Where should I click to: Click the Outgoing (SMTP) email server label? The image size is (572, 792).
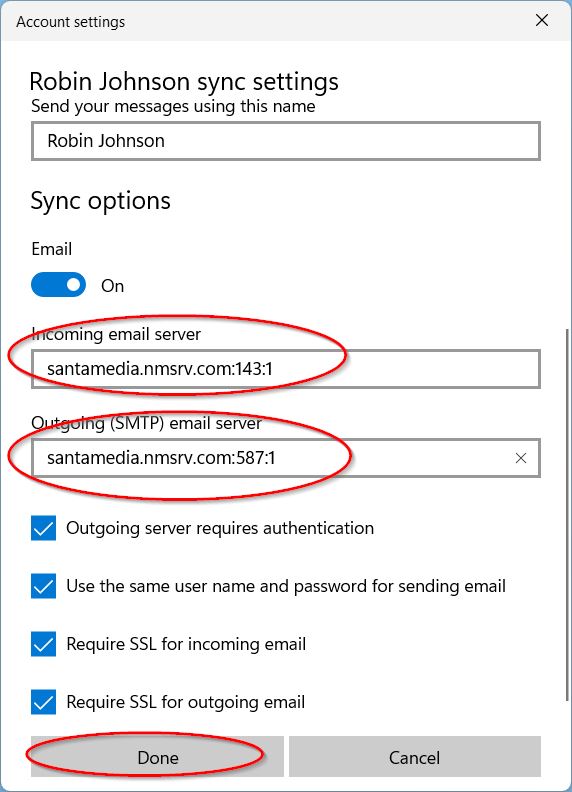[x=147, y=423]
